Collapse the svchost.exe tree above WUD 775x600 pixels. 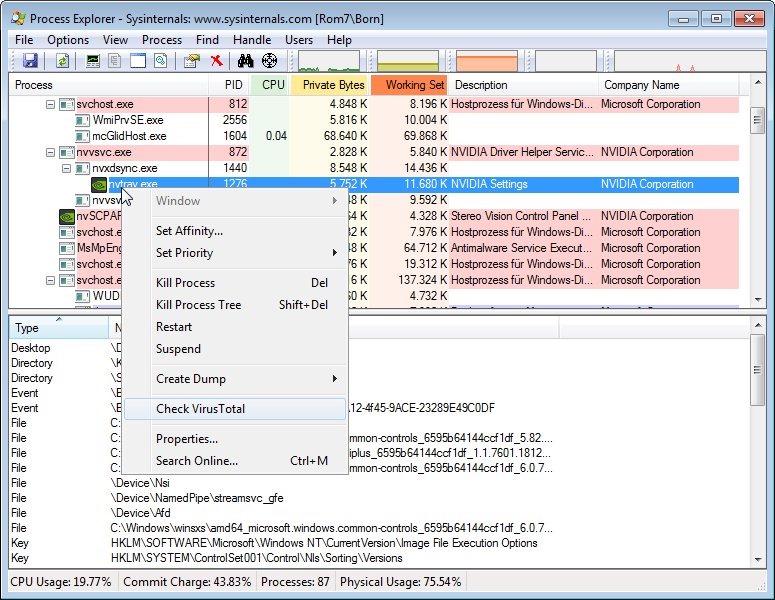tap(50, 280)
